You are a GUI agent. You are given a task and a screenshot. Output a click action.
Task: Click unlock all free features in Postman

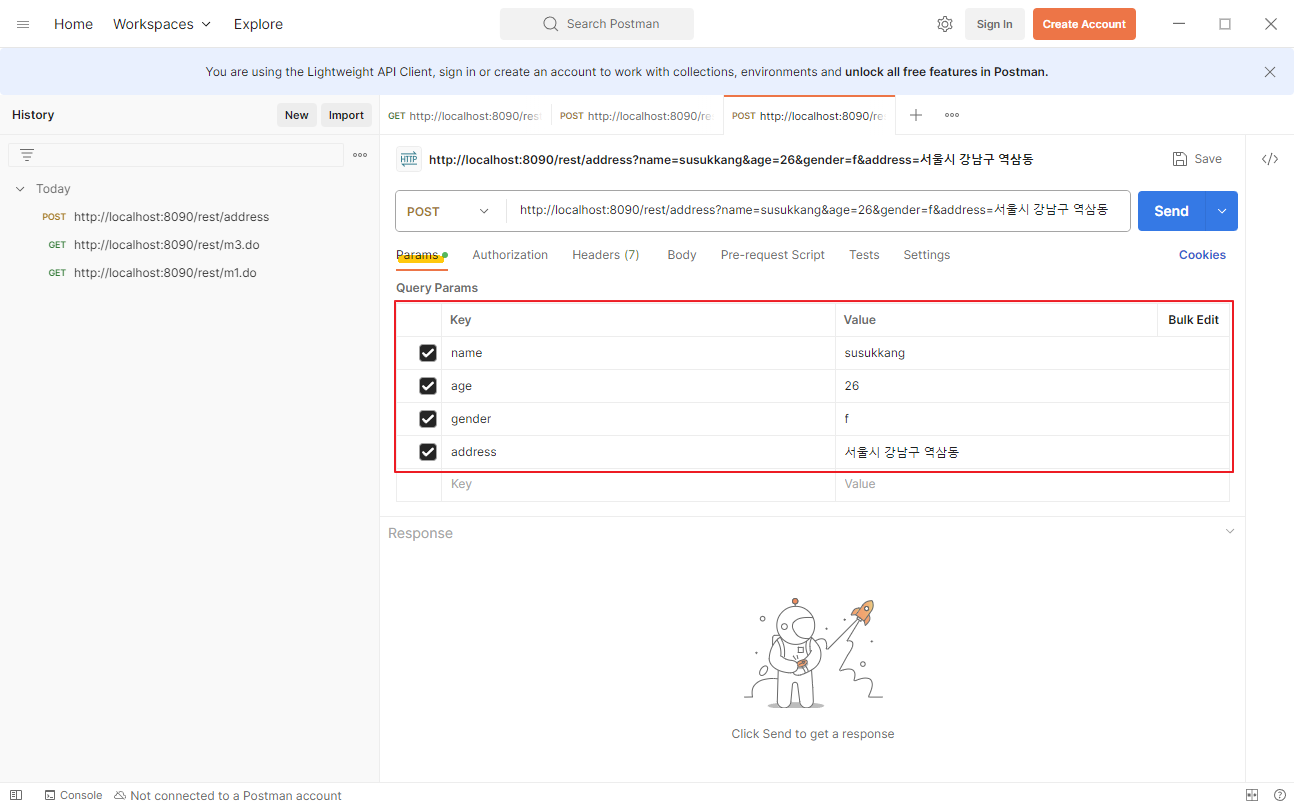point(946,72)
